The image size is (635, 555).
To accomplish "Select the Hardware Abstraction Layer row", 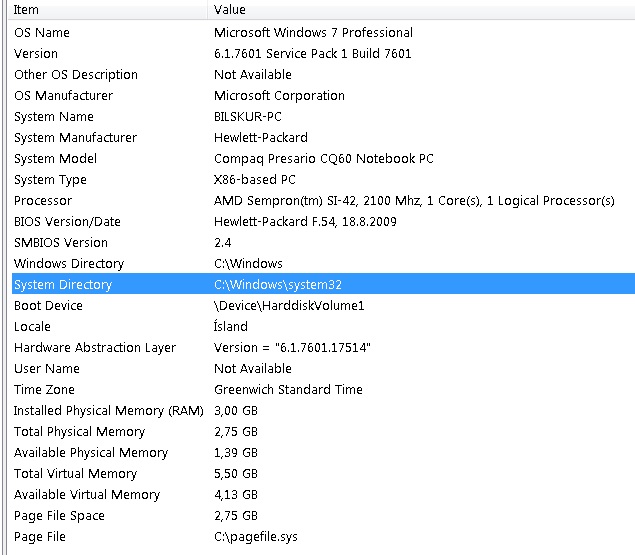I will pos(95,348).
